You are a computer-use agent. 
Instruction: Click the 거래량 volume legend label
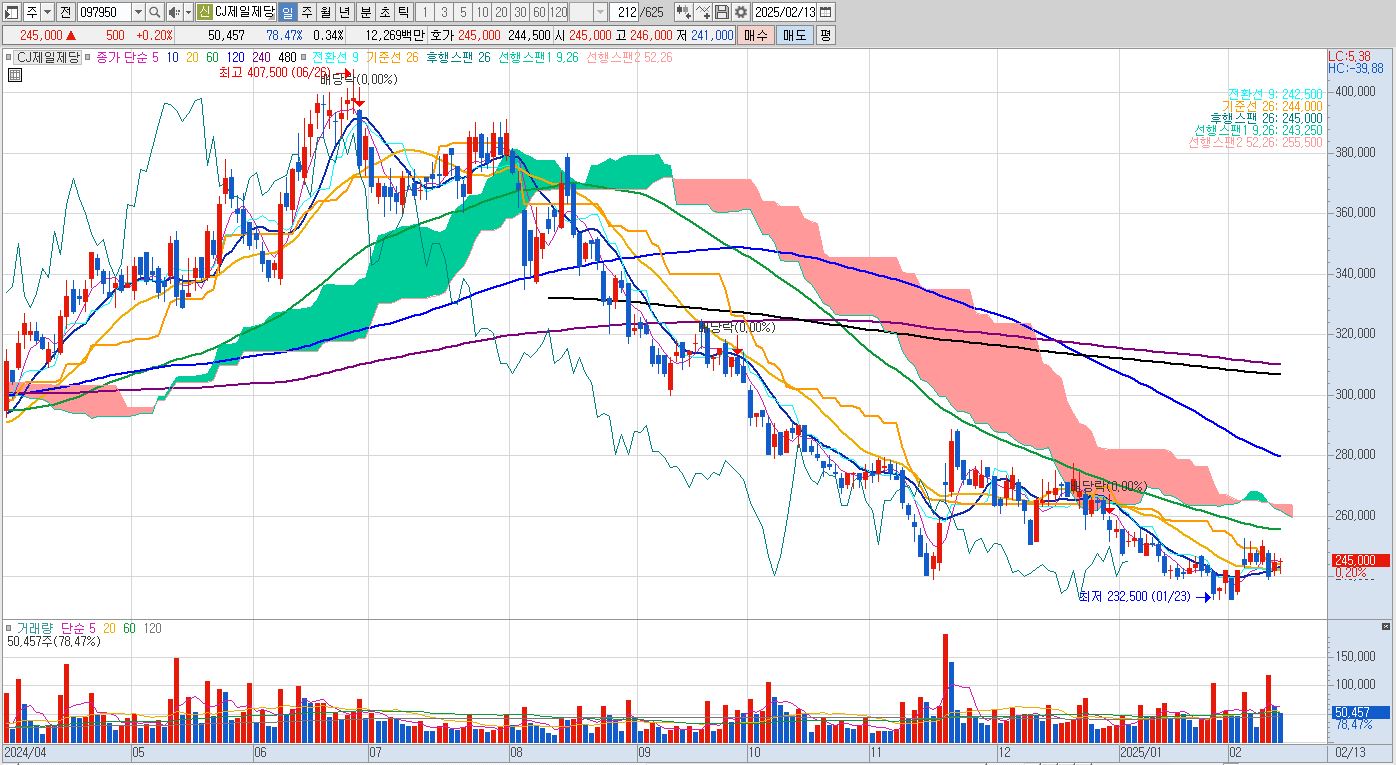coord(34,628)
